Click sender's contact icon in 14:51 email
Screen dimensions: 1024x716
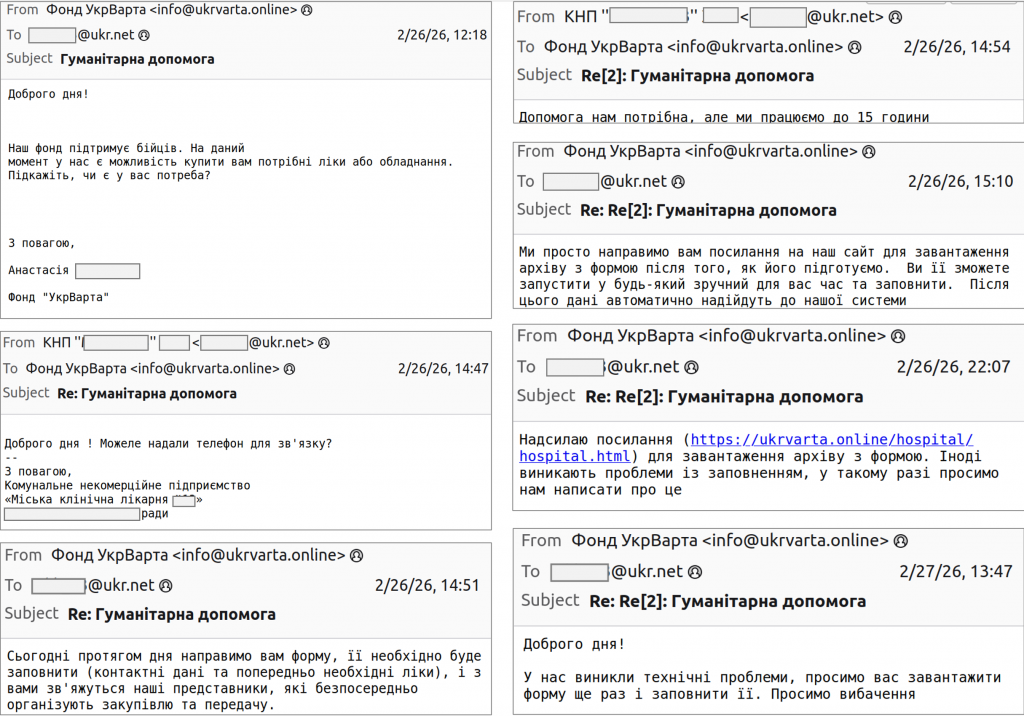(357, 555)
